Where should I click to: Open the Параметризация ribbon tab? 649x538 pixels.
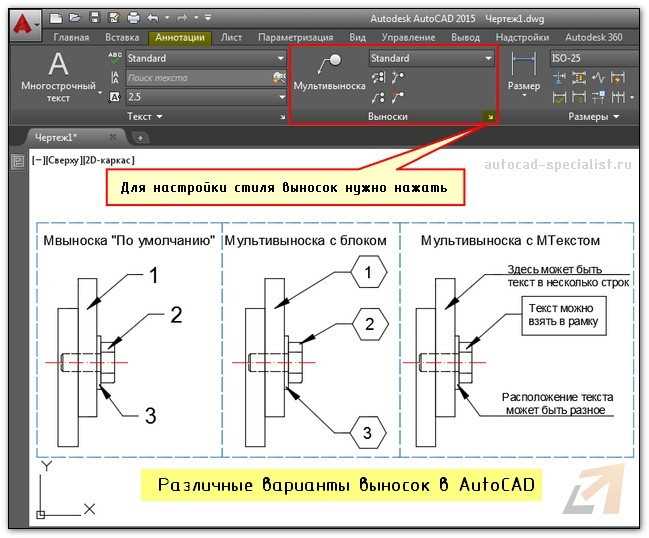coord(296,37)
